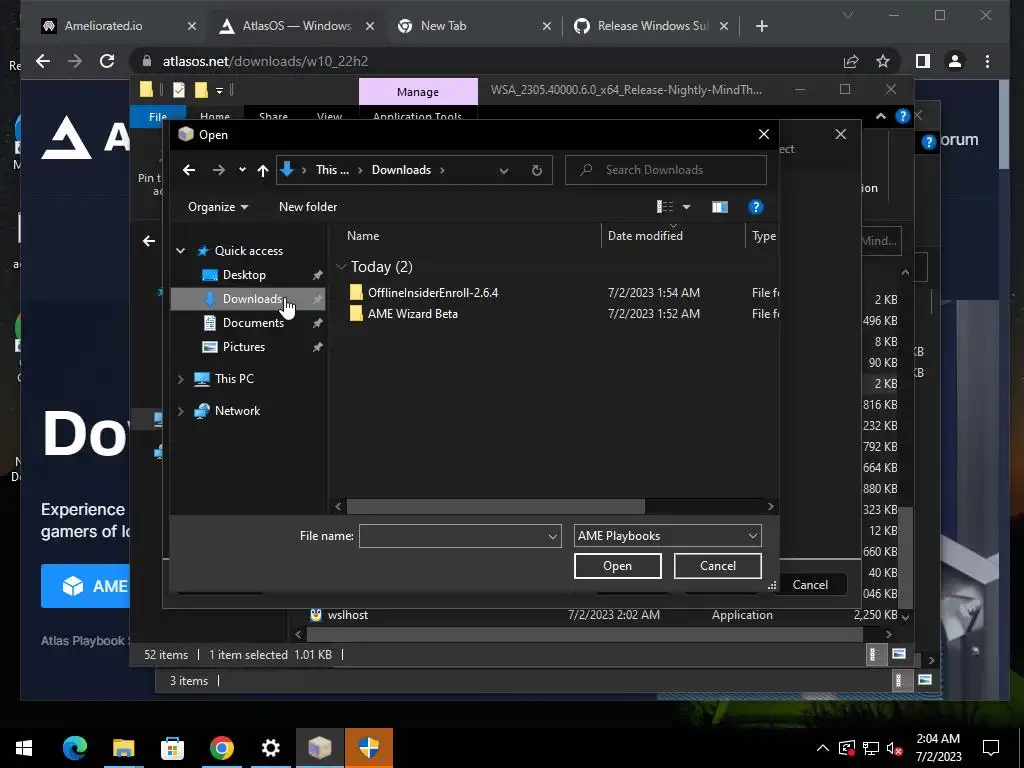
Task: Open the notification center icon
Action: [x=991, y=748]
